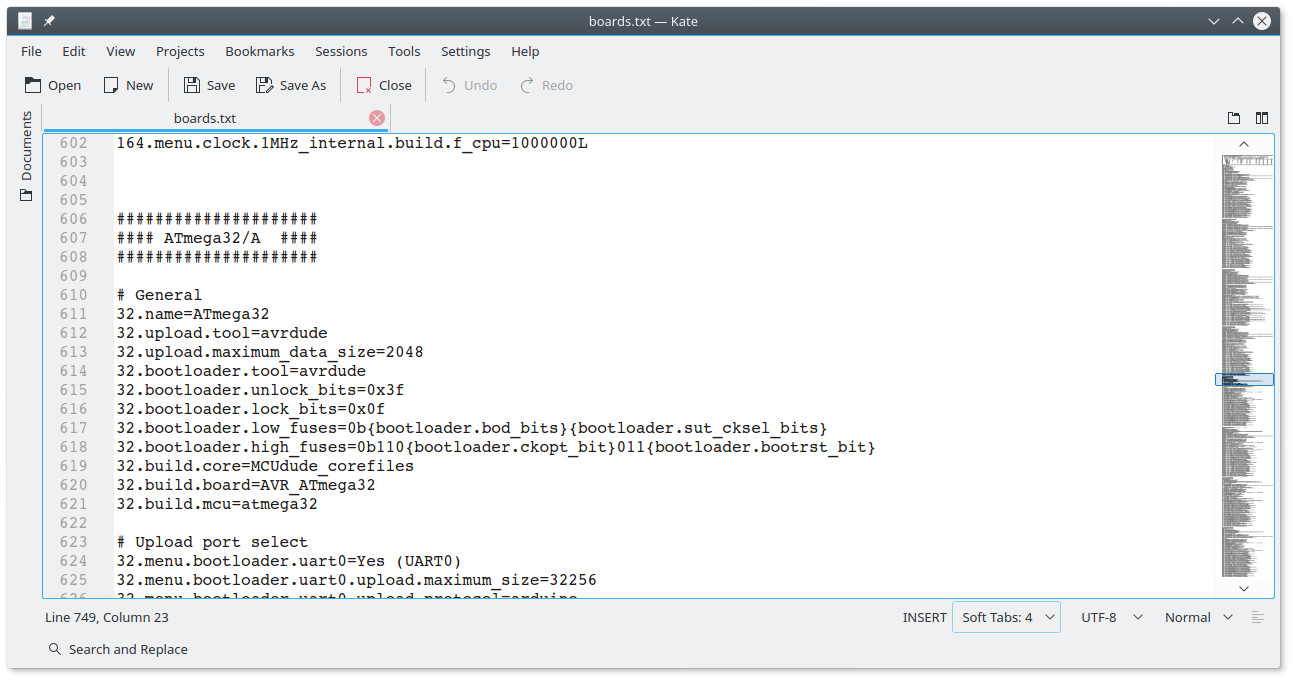Open the View menu
This screenshot has width=1293, height=681.
point(121,51)
